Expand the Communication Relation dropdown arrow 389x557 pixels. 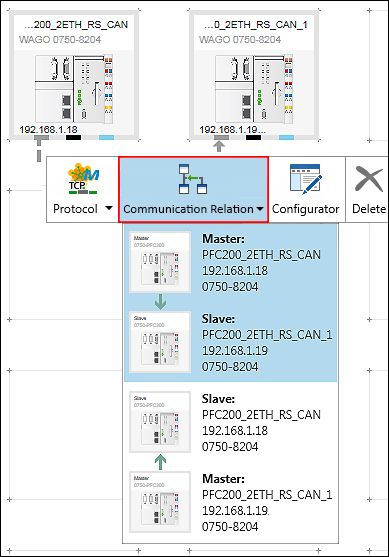260,209
